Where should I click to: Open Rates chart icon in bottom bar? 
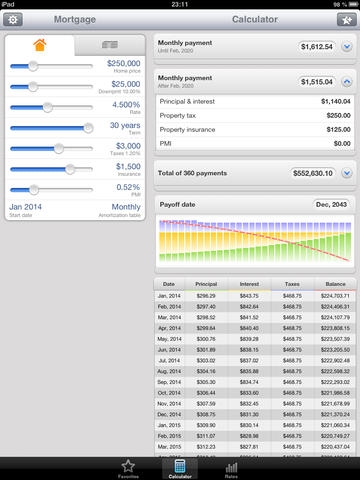click(x=231, y=469)
